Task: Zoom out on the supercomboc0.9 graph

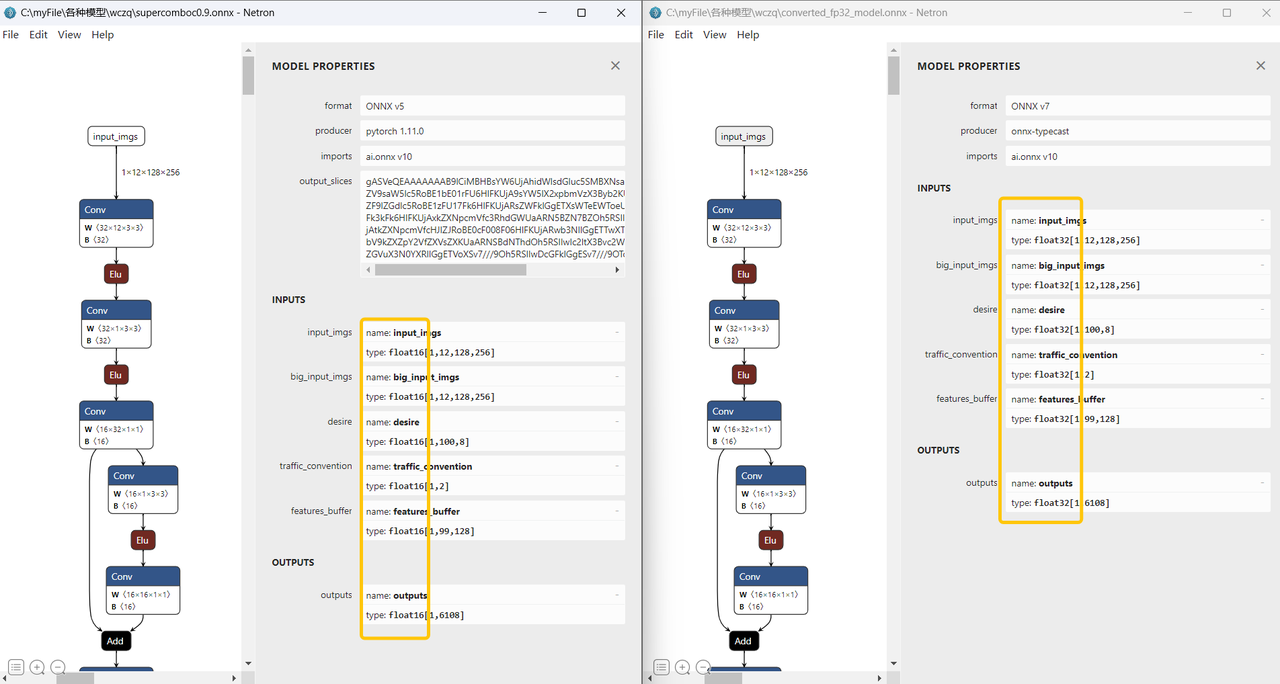Action: point(58,667)
